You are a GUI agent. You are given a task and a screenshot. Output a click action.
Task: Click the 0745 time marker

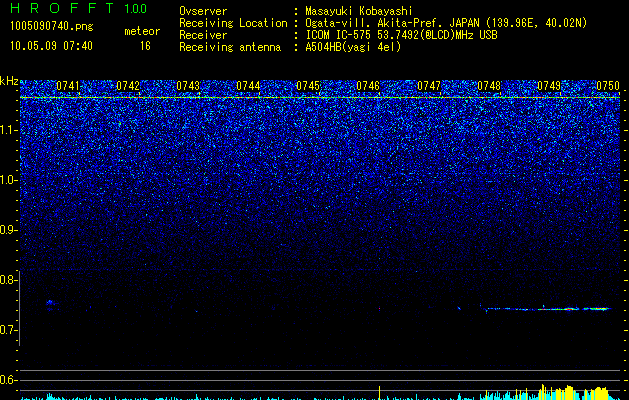308,86
